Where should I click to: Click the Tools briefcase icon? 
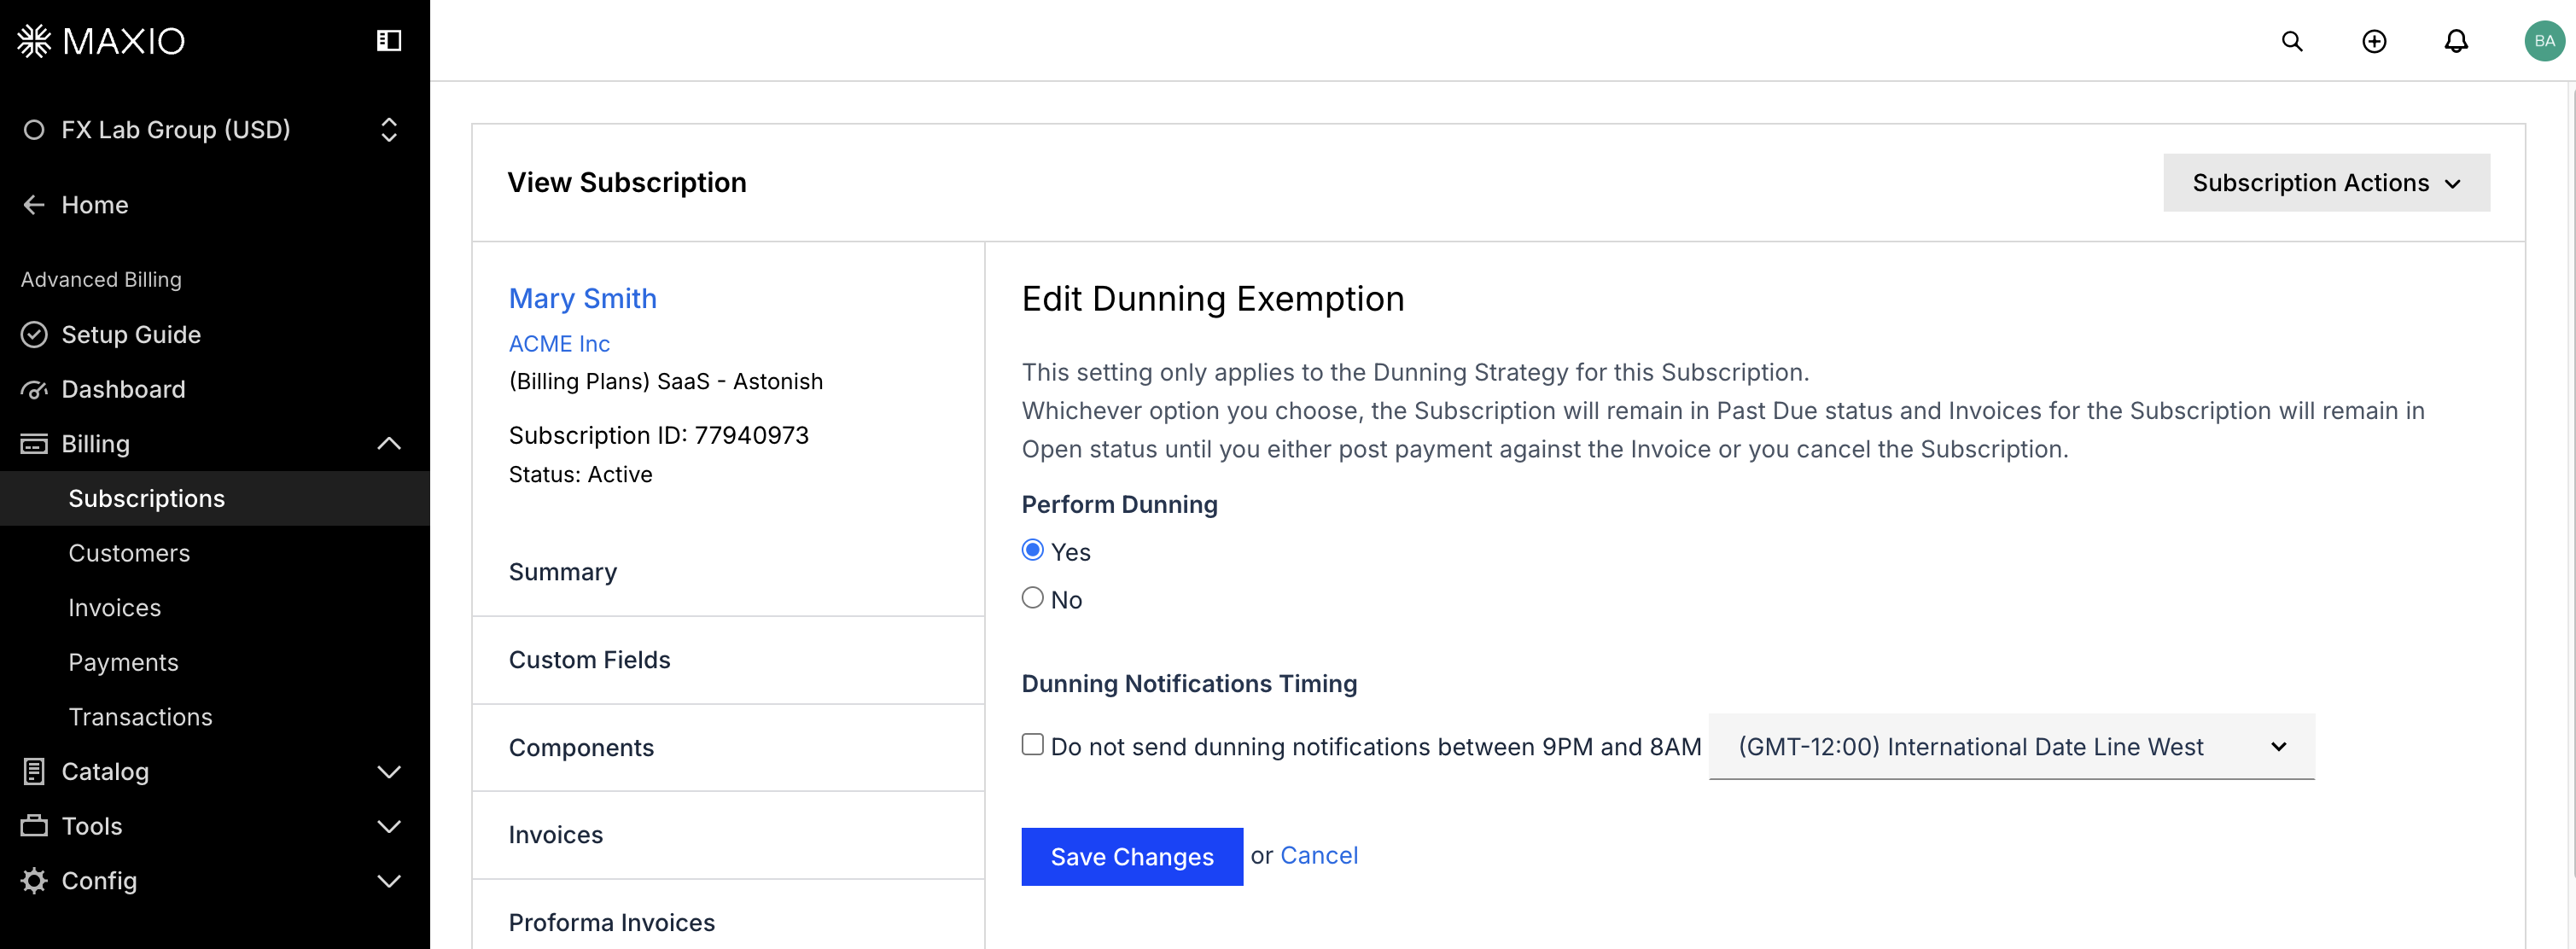34,826
